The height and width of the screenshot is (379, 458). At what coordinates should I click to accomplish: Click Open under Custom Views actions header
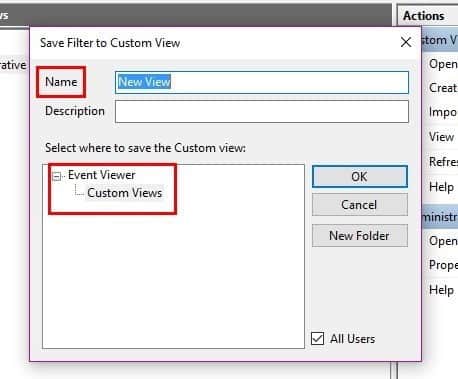pyautogui.click(x=443, y=64)
